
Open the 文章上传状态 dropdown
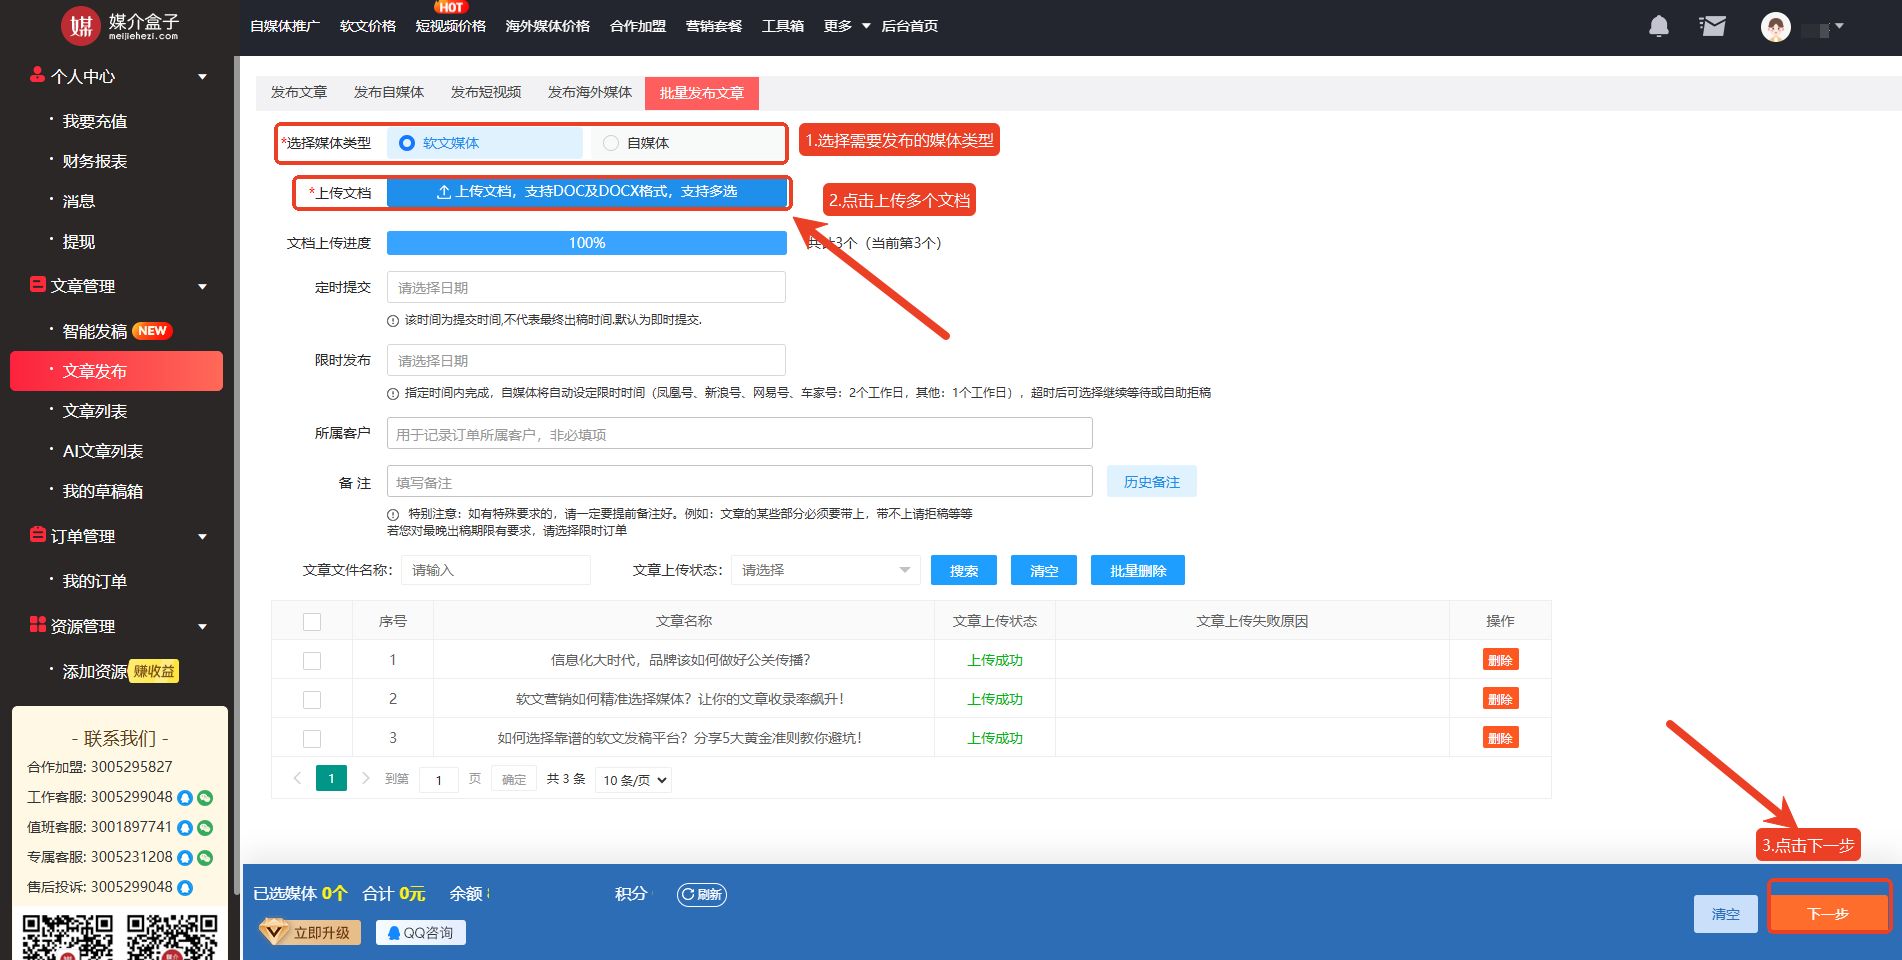[x=825, y=570]
